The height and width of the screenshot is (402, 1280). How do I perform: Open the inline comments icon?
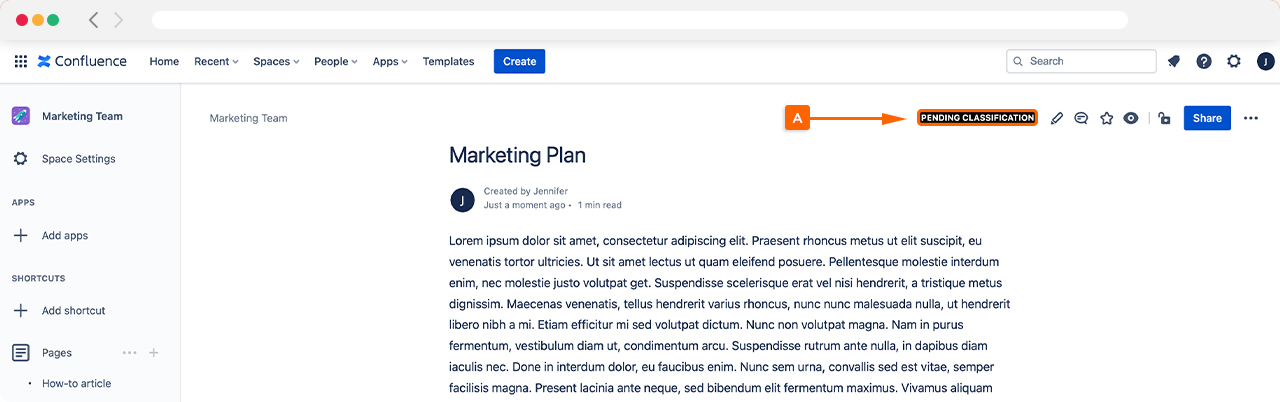pyautogui.click(x=1081, y=118)
